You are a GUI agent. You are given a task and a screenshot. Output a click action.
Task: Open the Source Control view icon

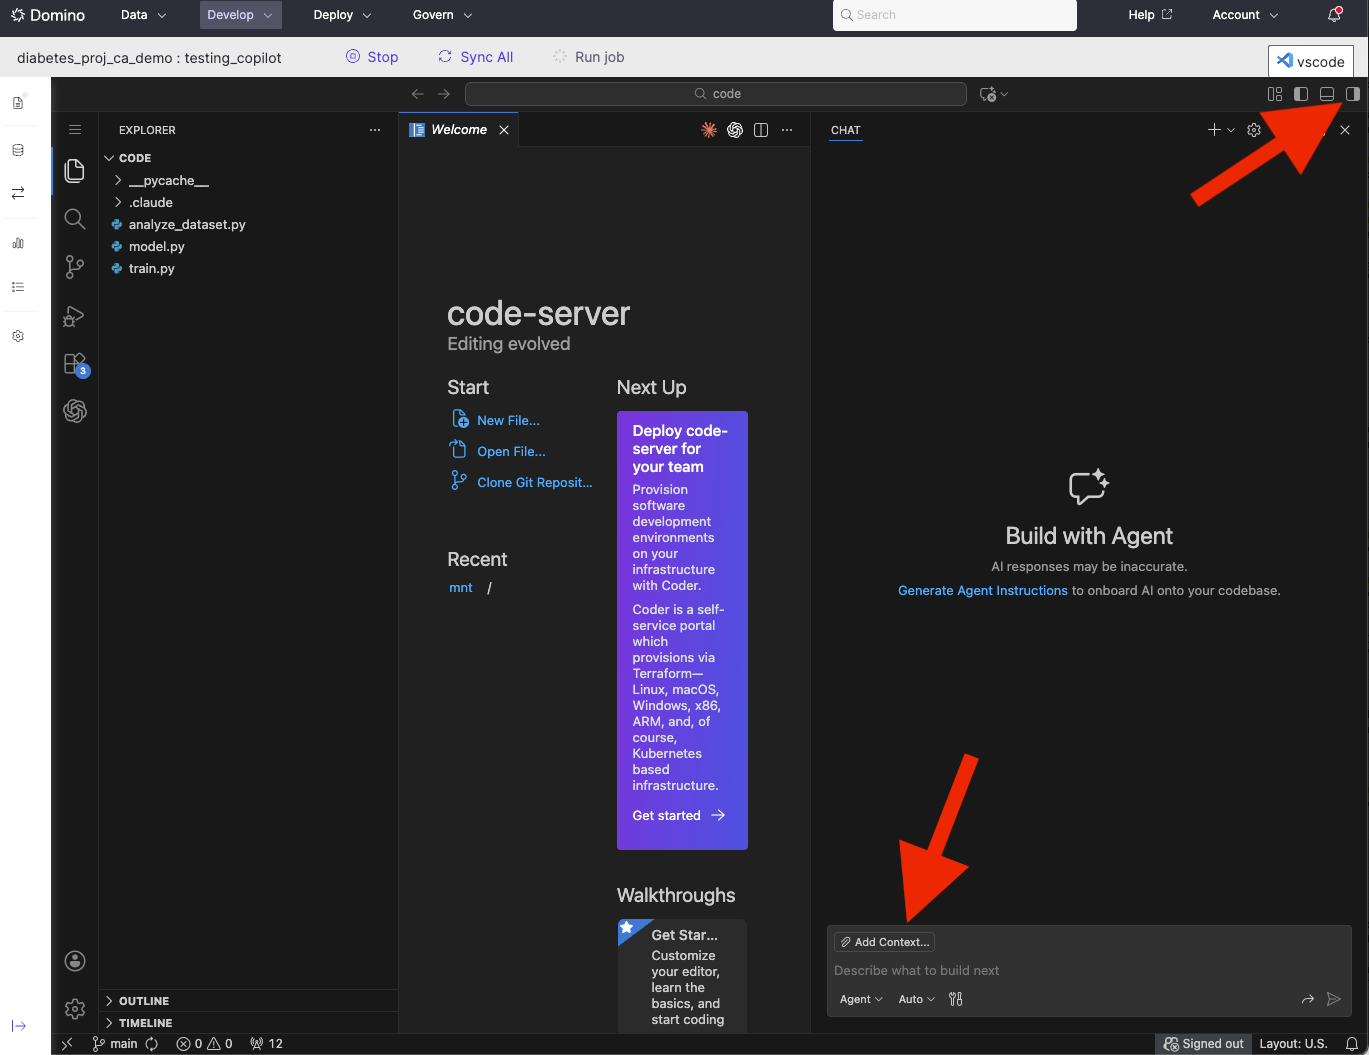coord(74,266)
